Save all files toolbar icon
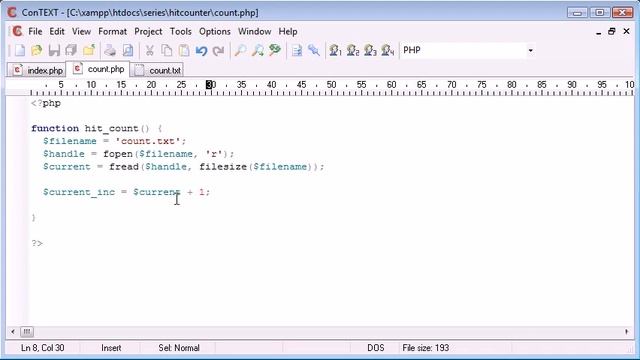This screenshot has height=360, width=640. (71, 51)
